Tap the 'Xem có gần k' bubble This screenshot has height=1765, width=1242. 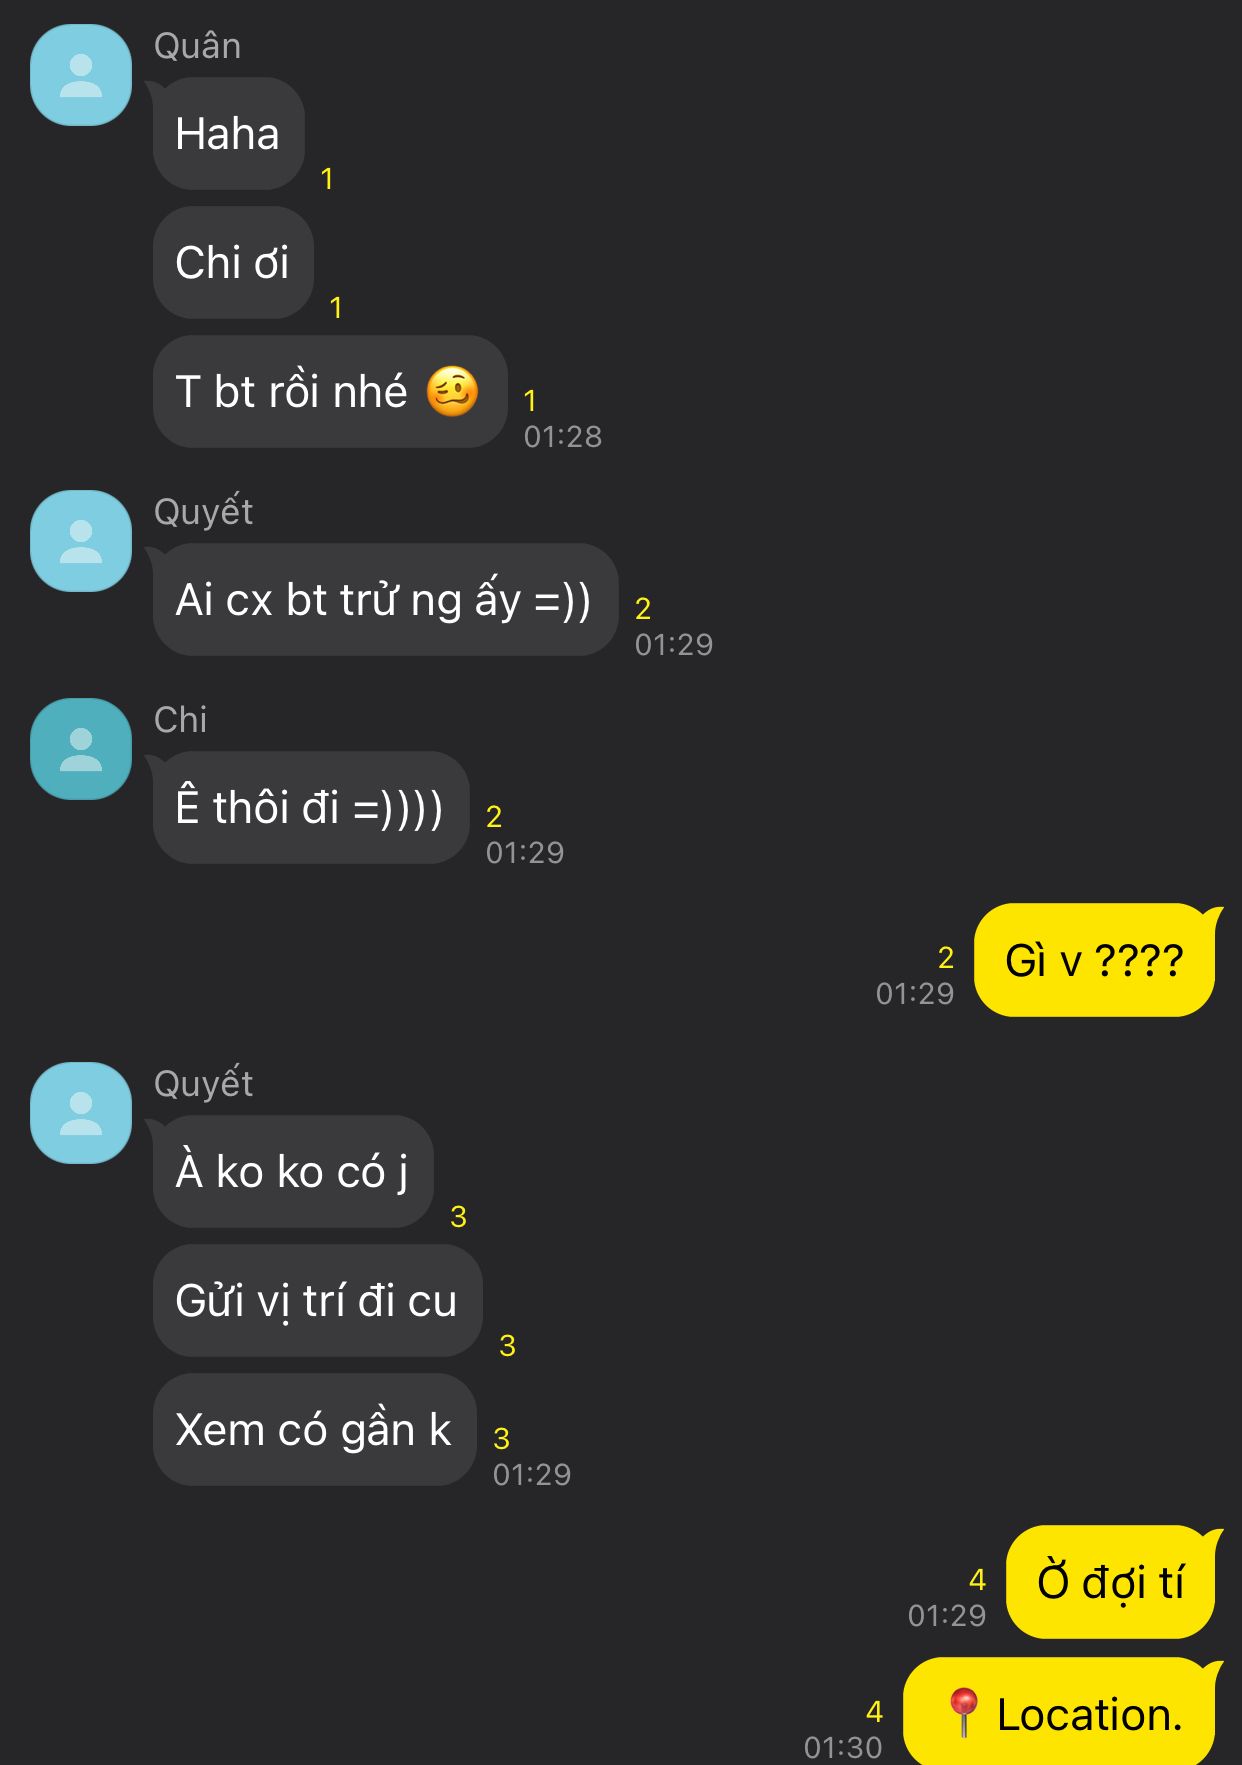(315, 1430)
